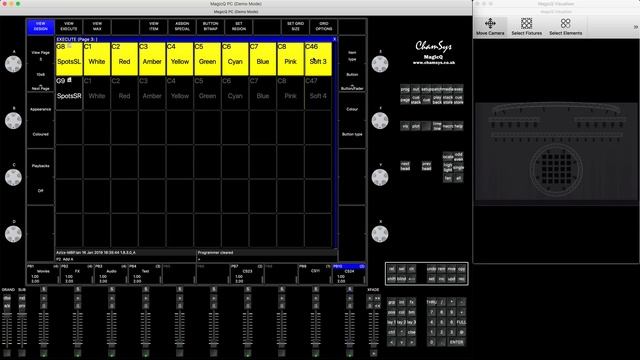
Task: Open Playbacks Off option
Action: tap(40, 178)
